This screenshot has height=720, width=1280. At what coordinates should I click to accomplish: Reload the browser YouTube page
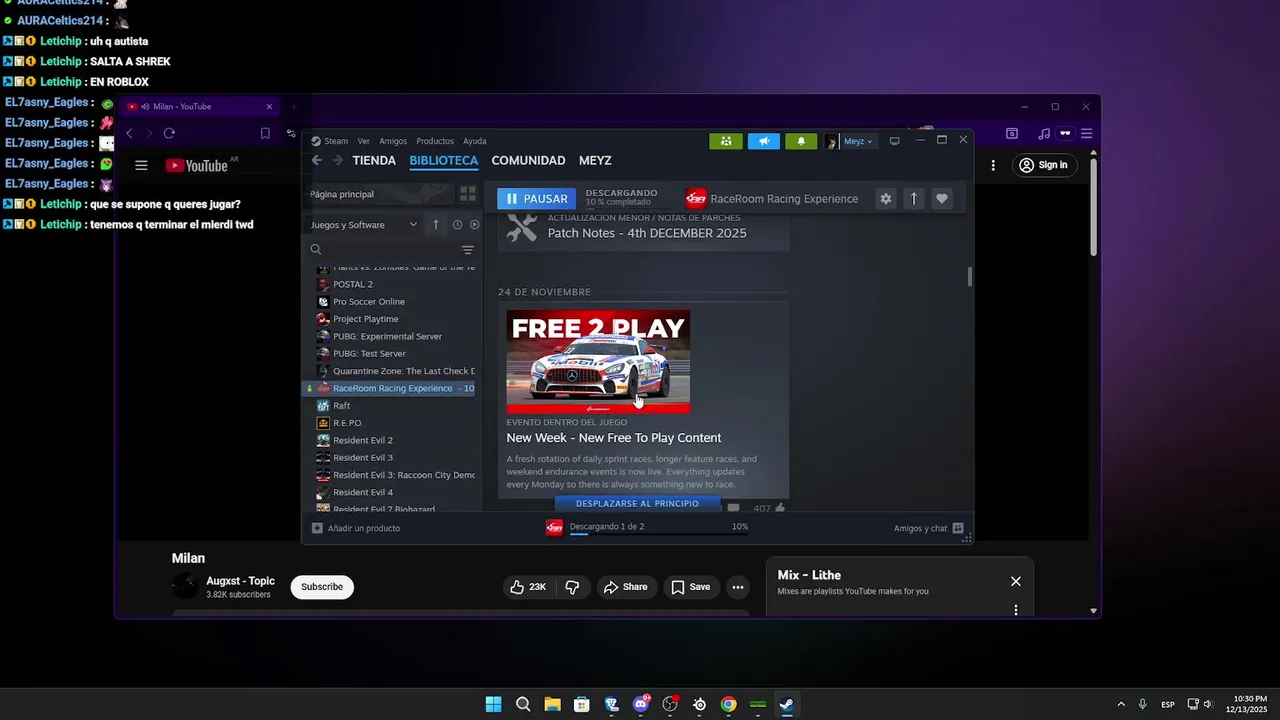click(169, 133)
